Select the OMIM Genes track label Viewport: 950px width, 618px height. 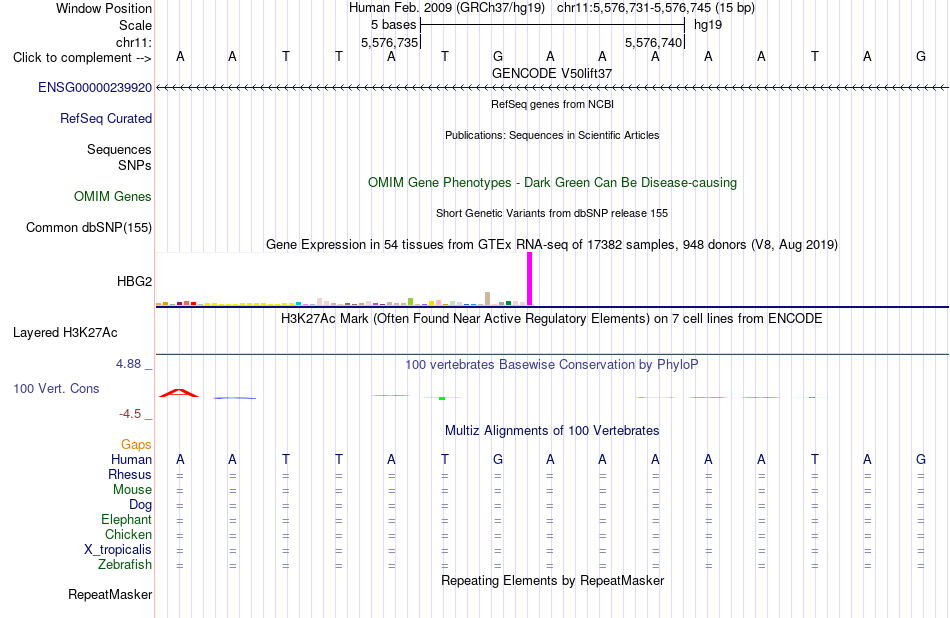tap(113, 197)
